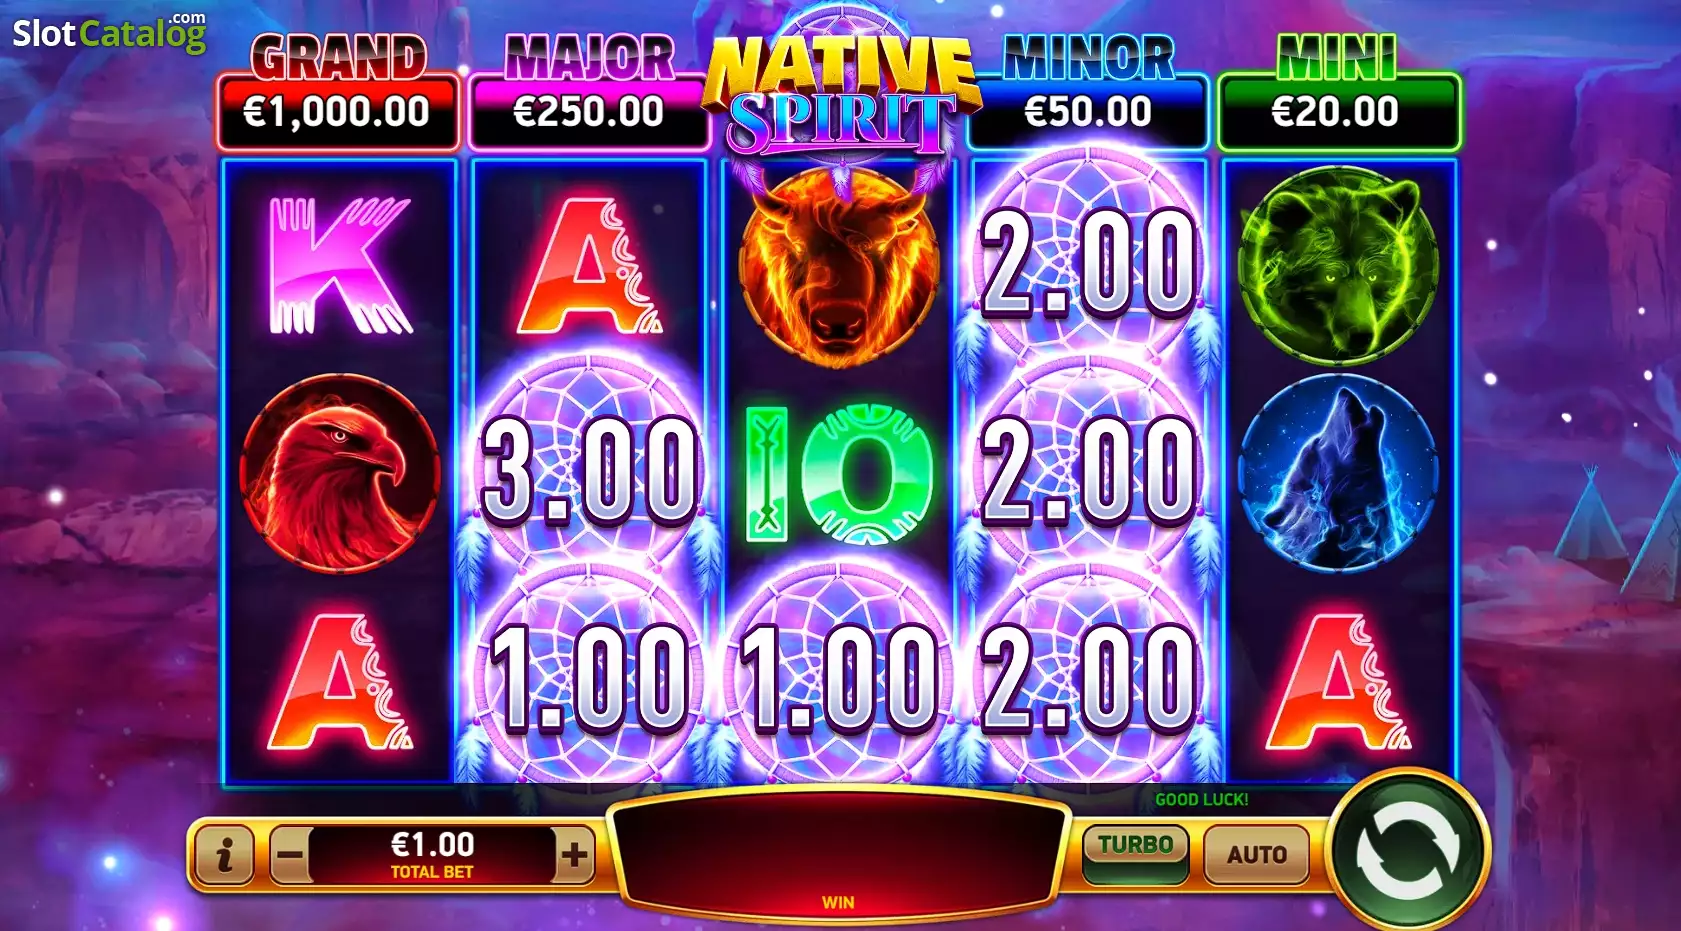Decrease total bet with minus button
Viewport: 1681px width, 931px height.
[x=290, y=855]
